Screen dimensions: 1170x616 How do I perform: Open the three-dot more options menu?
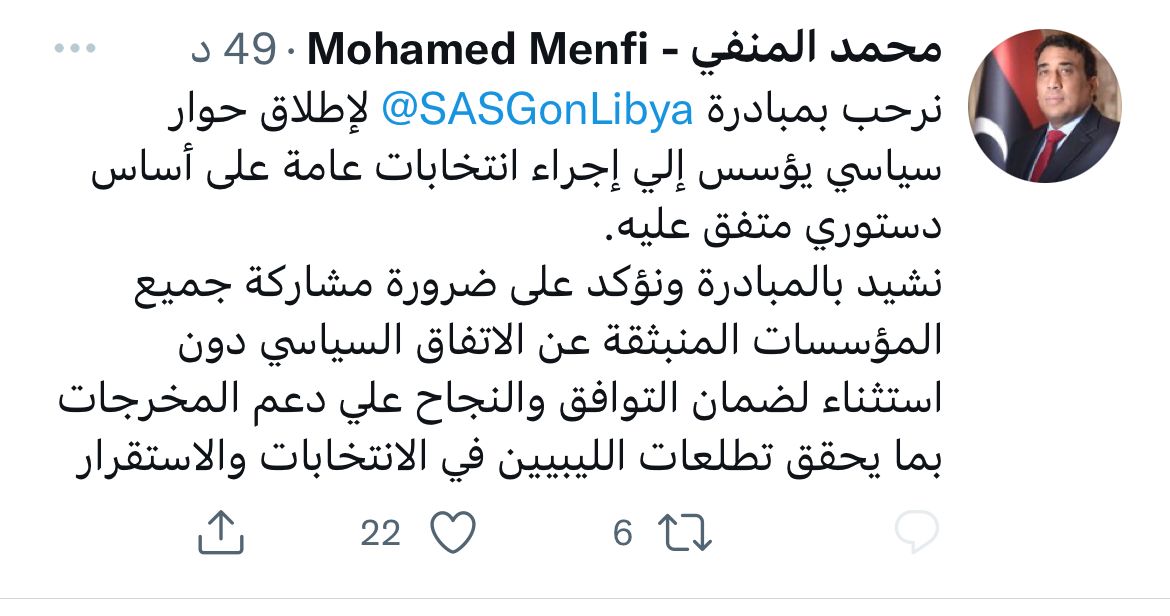pos(74,50)
